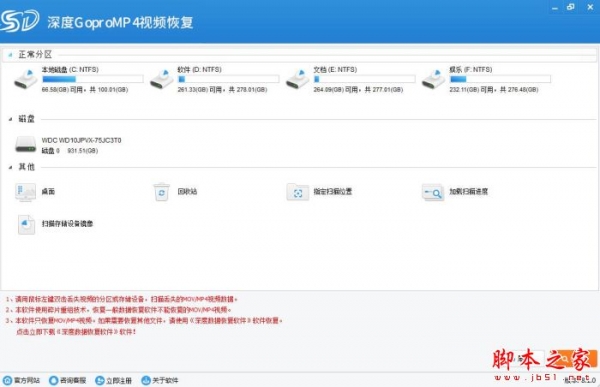Click the customer service (咨询客服) icon
Viewport: 600px width, 387px height.
[x=54, y=380]
